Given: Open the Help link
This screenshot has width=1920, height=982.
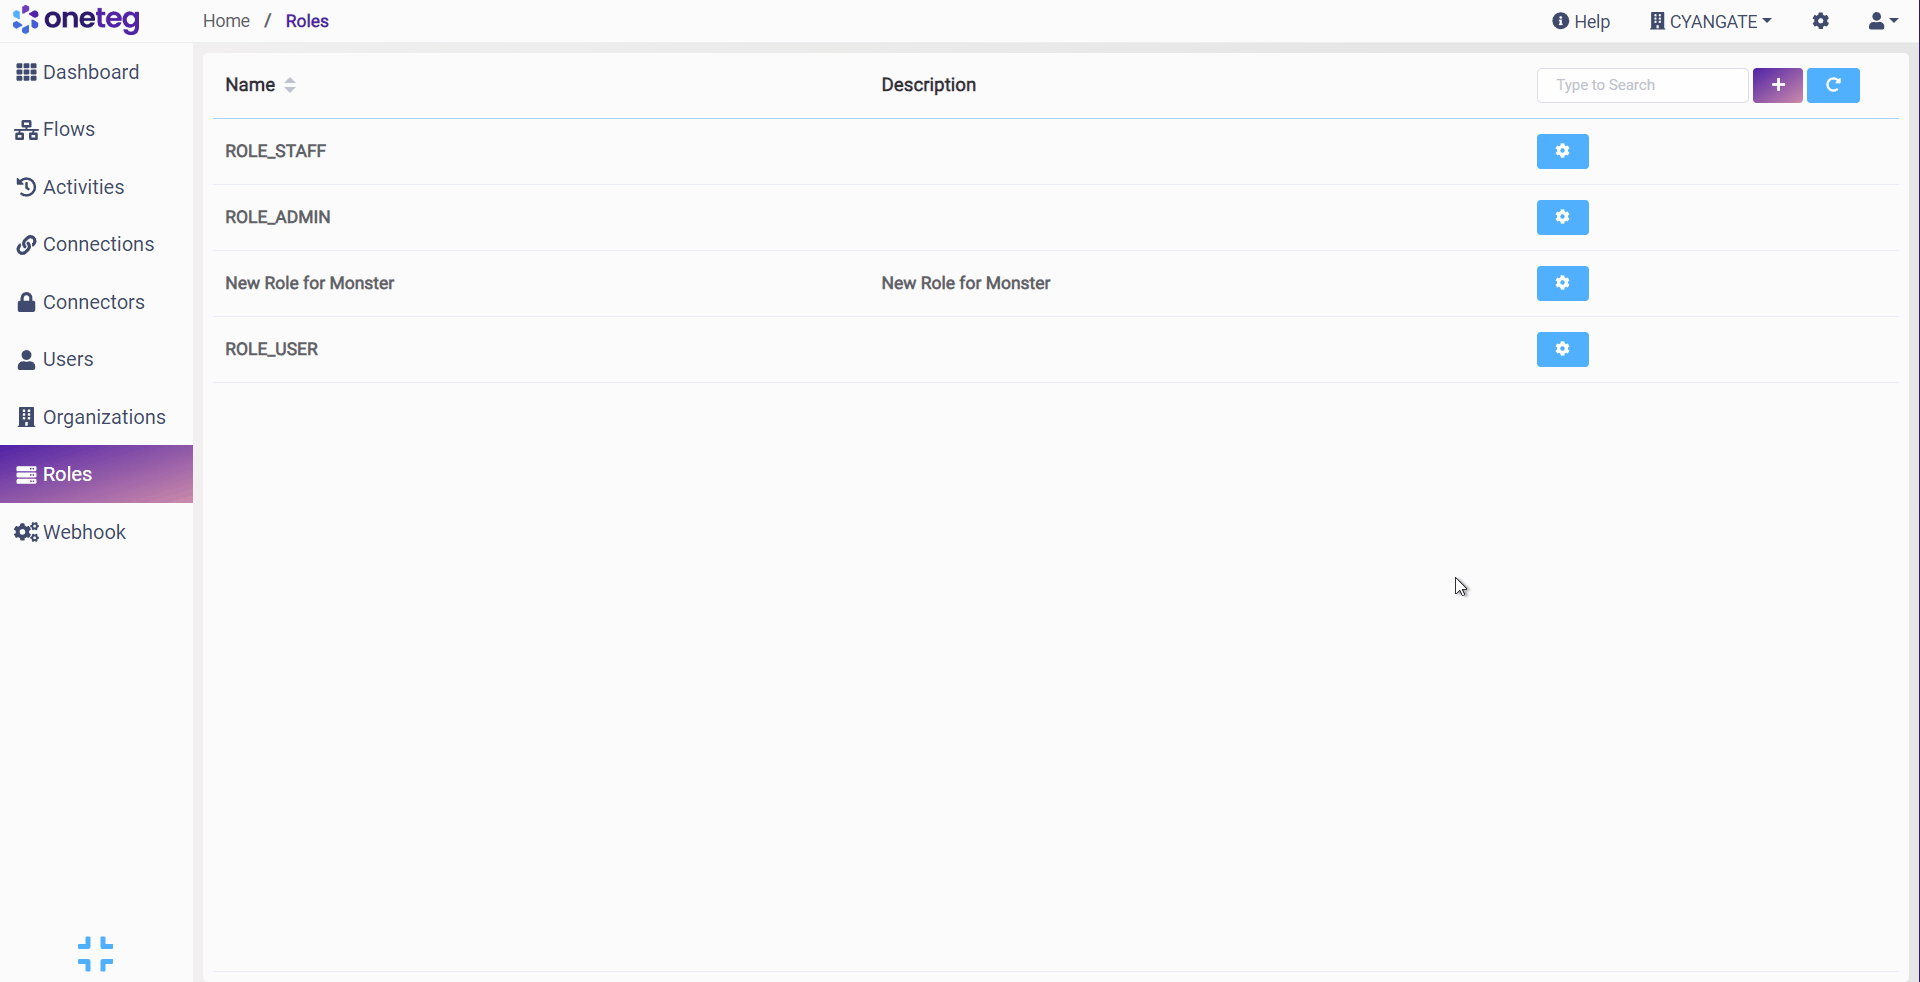Looking at the screenshot, I should (x=1580, y=21).
